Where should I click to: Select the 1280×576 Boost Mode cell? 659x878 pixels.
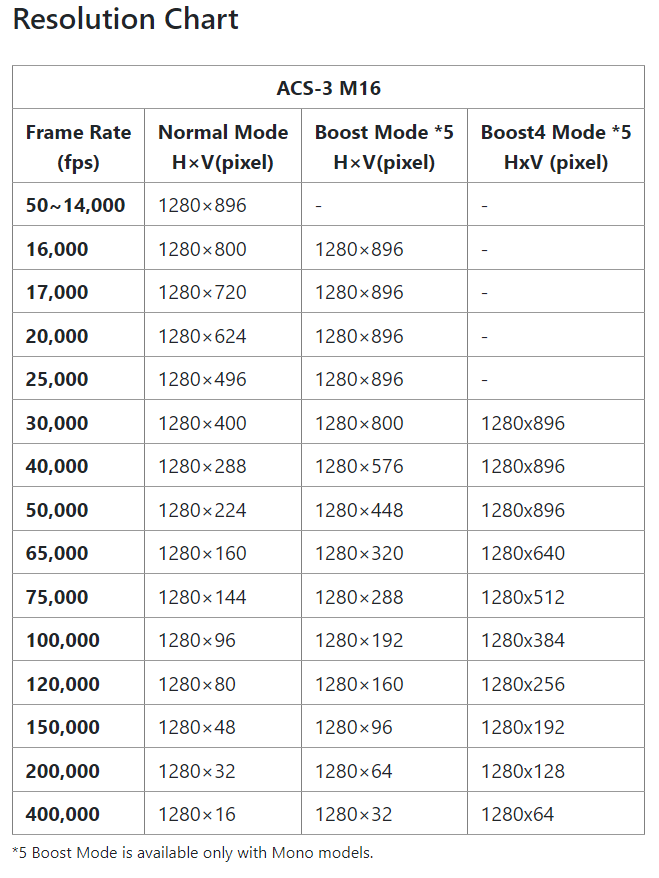pyautogui.click(x=359, y=467)
